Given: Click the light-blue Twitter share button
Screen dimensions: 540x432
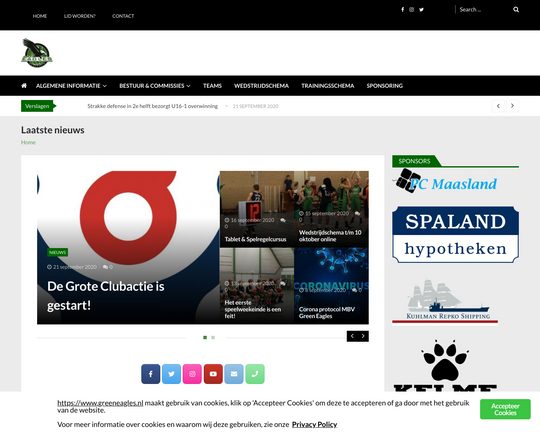Looking at the screenshot, I should point(172,374).
